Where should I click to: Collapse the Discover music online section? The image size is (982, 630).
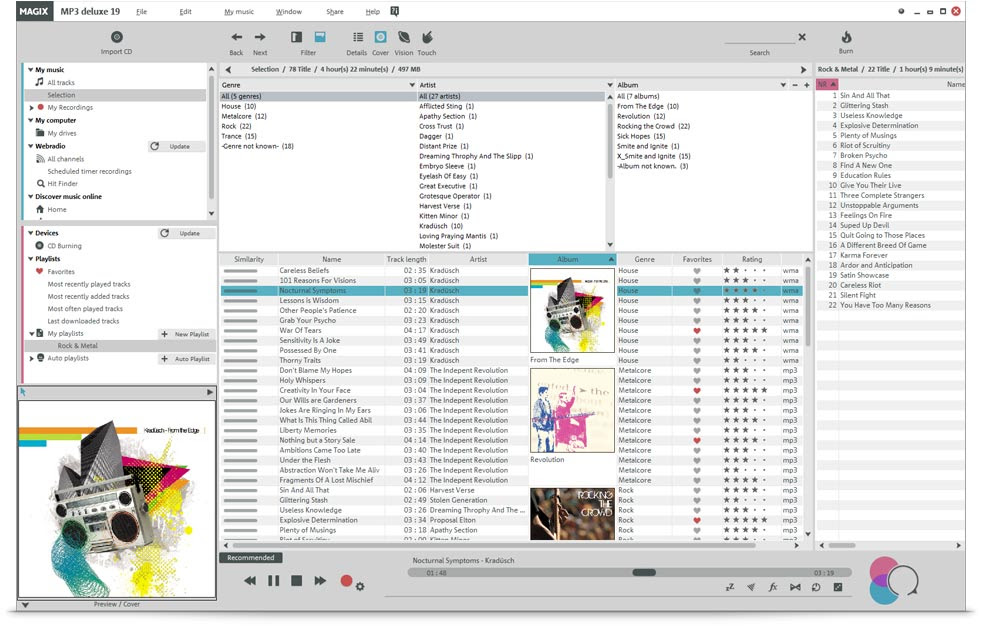(30, 197)
